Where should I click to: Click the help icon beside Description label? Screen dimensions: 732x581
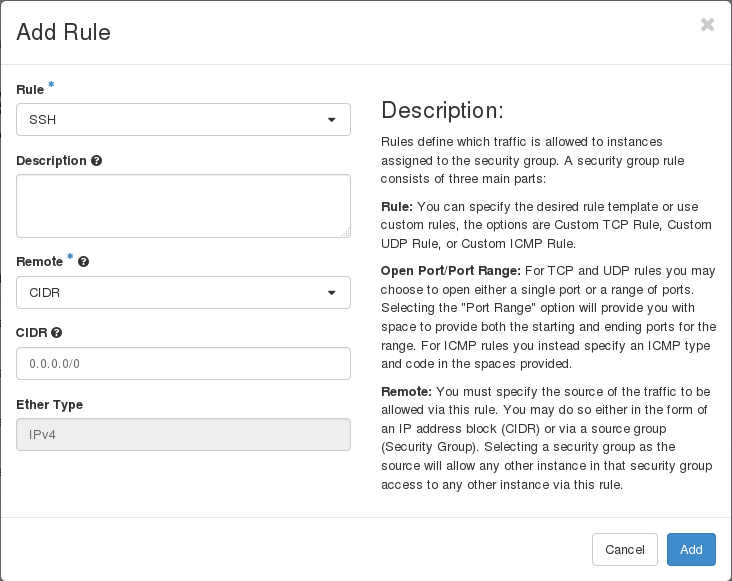click(x=96, y=160)
